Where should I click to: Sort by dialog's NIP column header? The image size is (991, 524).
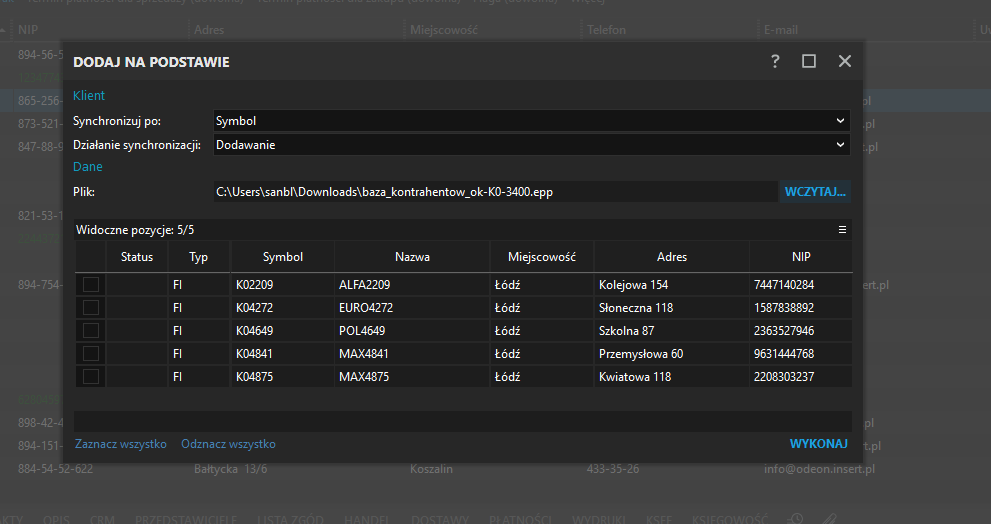801,257
